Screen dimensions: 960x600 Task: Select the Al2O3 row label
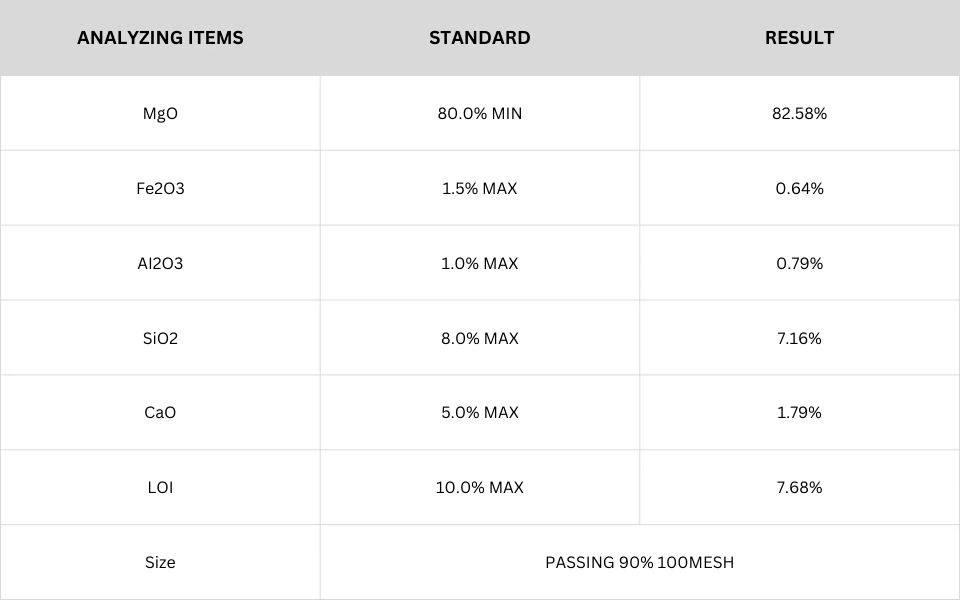pyautogui.click(x=160, y=263)
